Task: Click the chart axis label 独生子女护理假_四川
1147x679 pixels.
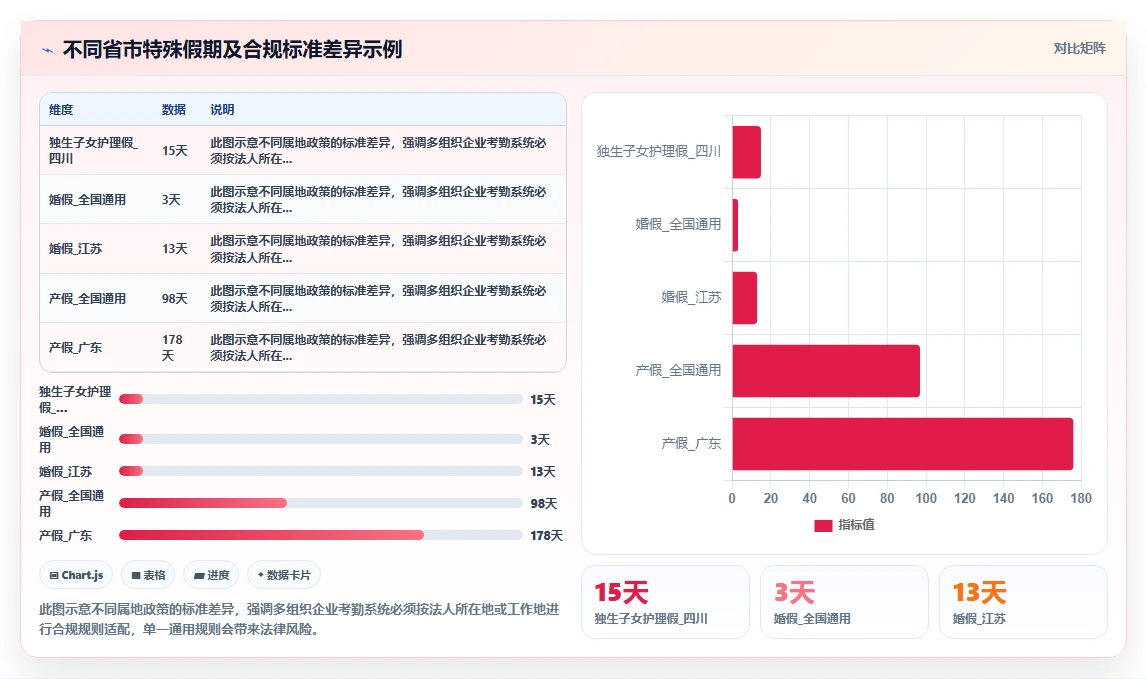Action: coord(658,151)
